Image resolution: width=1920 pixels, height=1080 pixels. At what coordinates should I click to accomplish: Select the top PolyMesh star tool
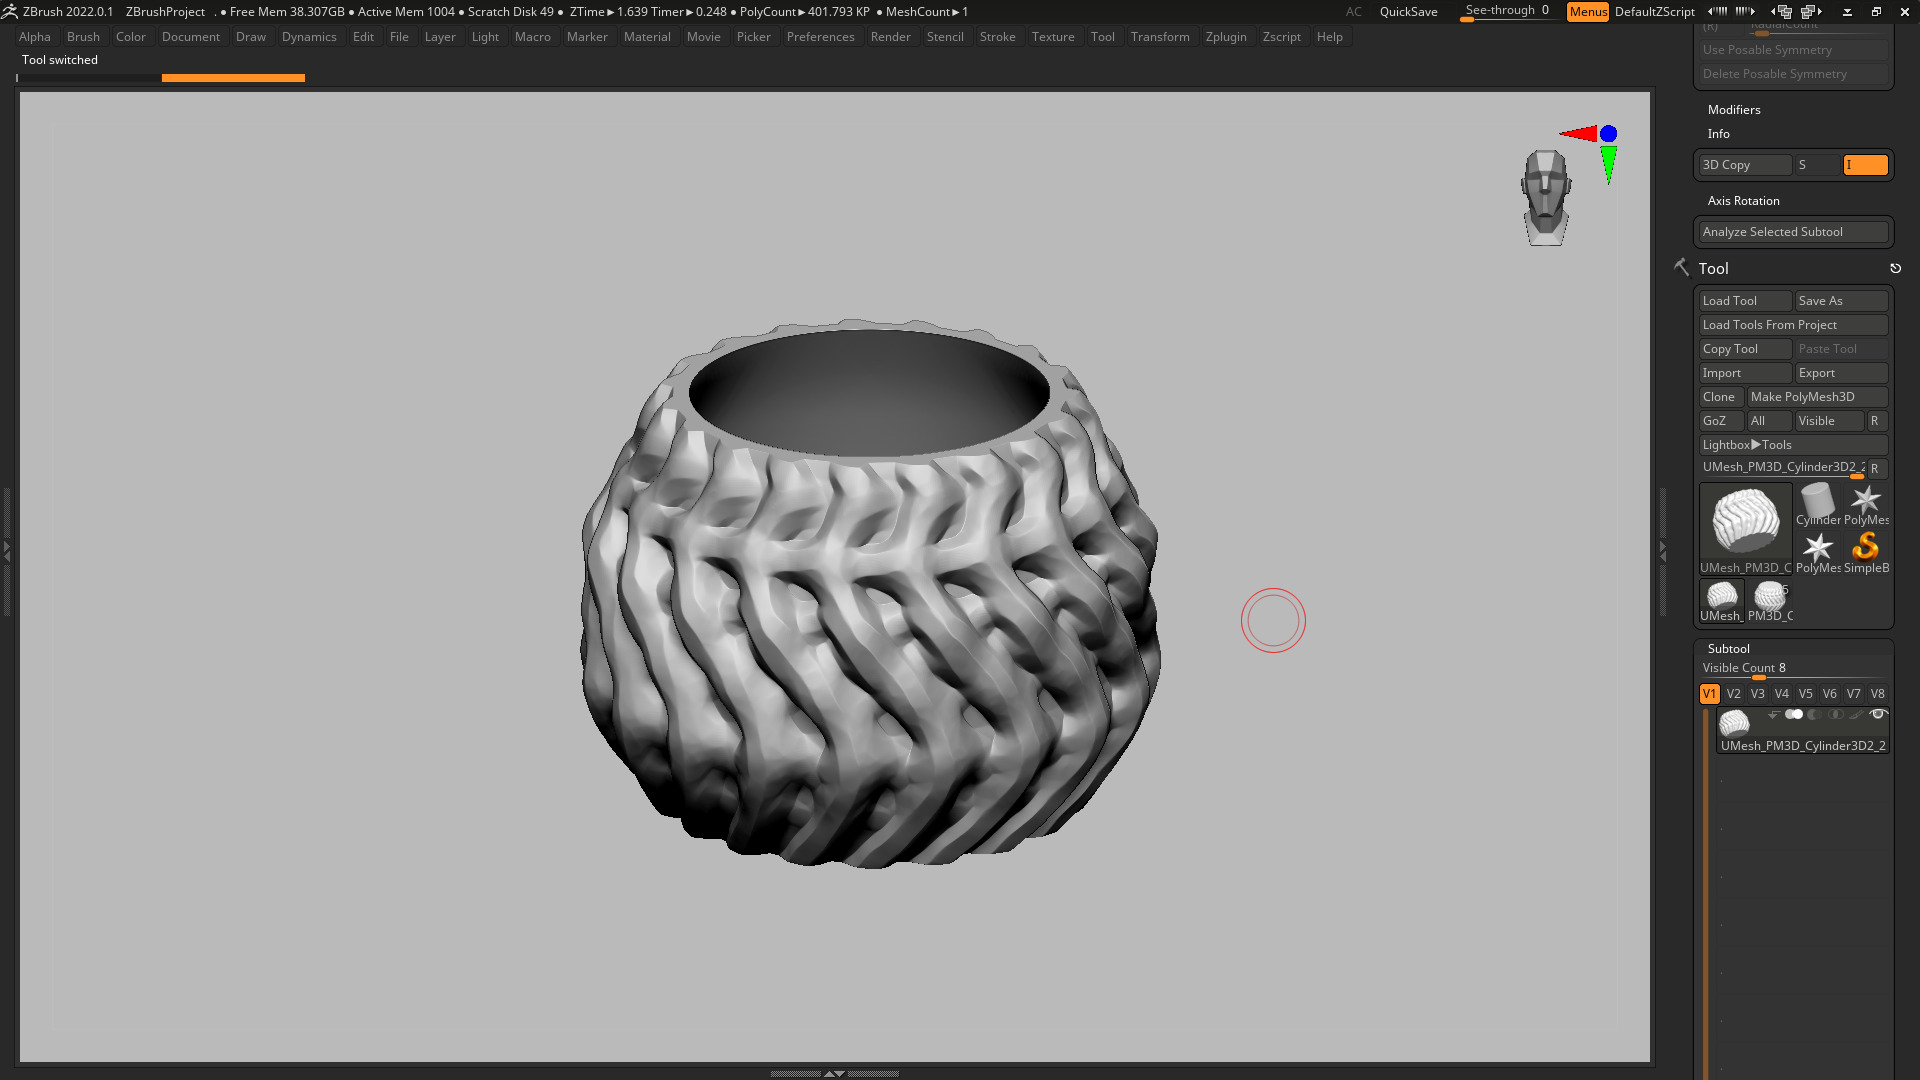1866,504
